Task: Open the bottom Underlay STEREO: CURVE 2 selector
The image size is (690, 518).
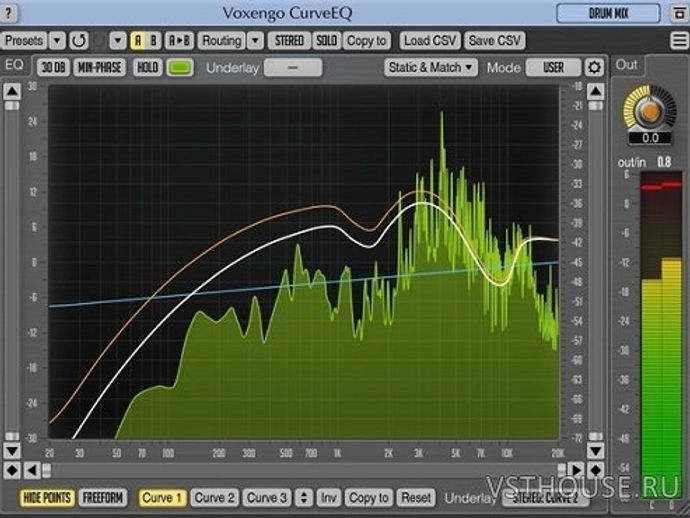Action: point(545,498)
